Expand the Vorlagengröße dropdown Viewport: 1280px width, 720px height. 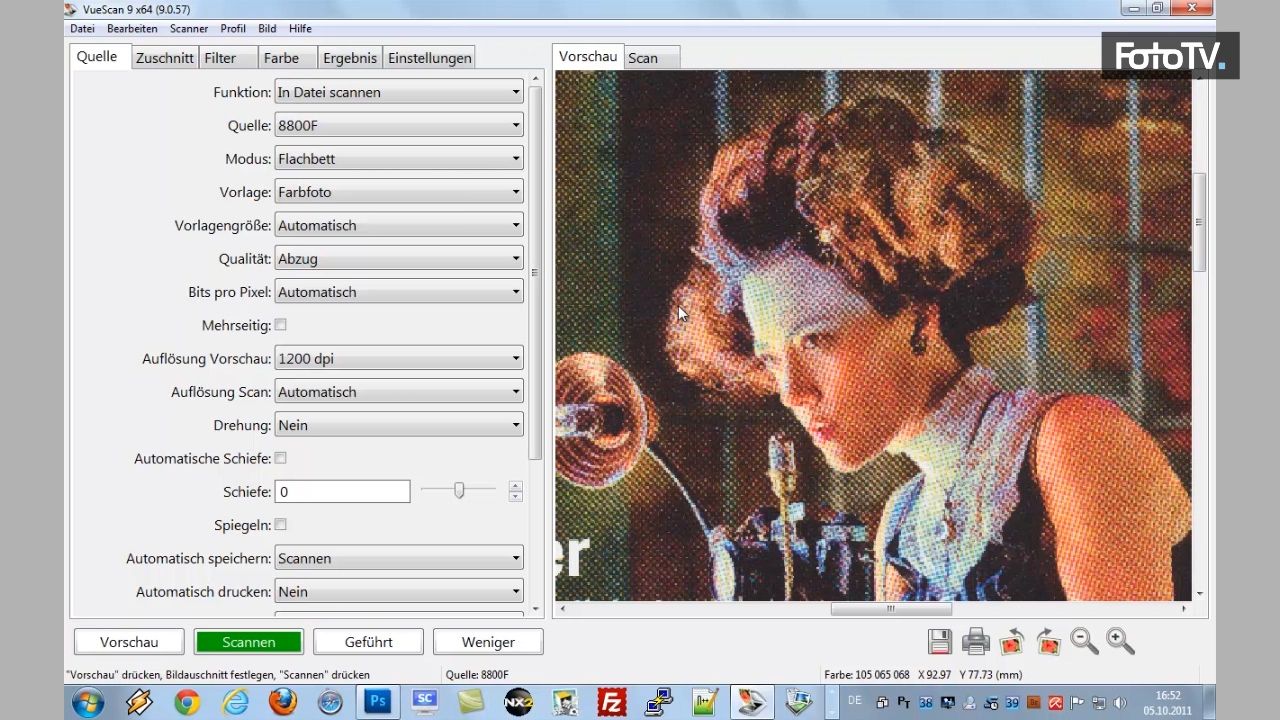tap(399, 225)
